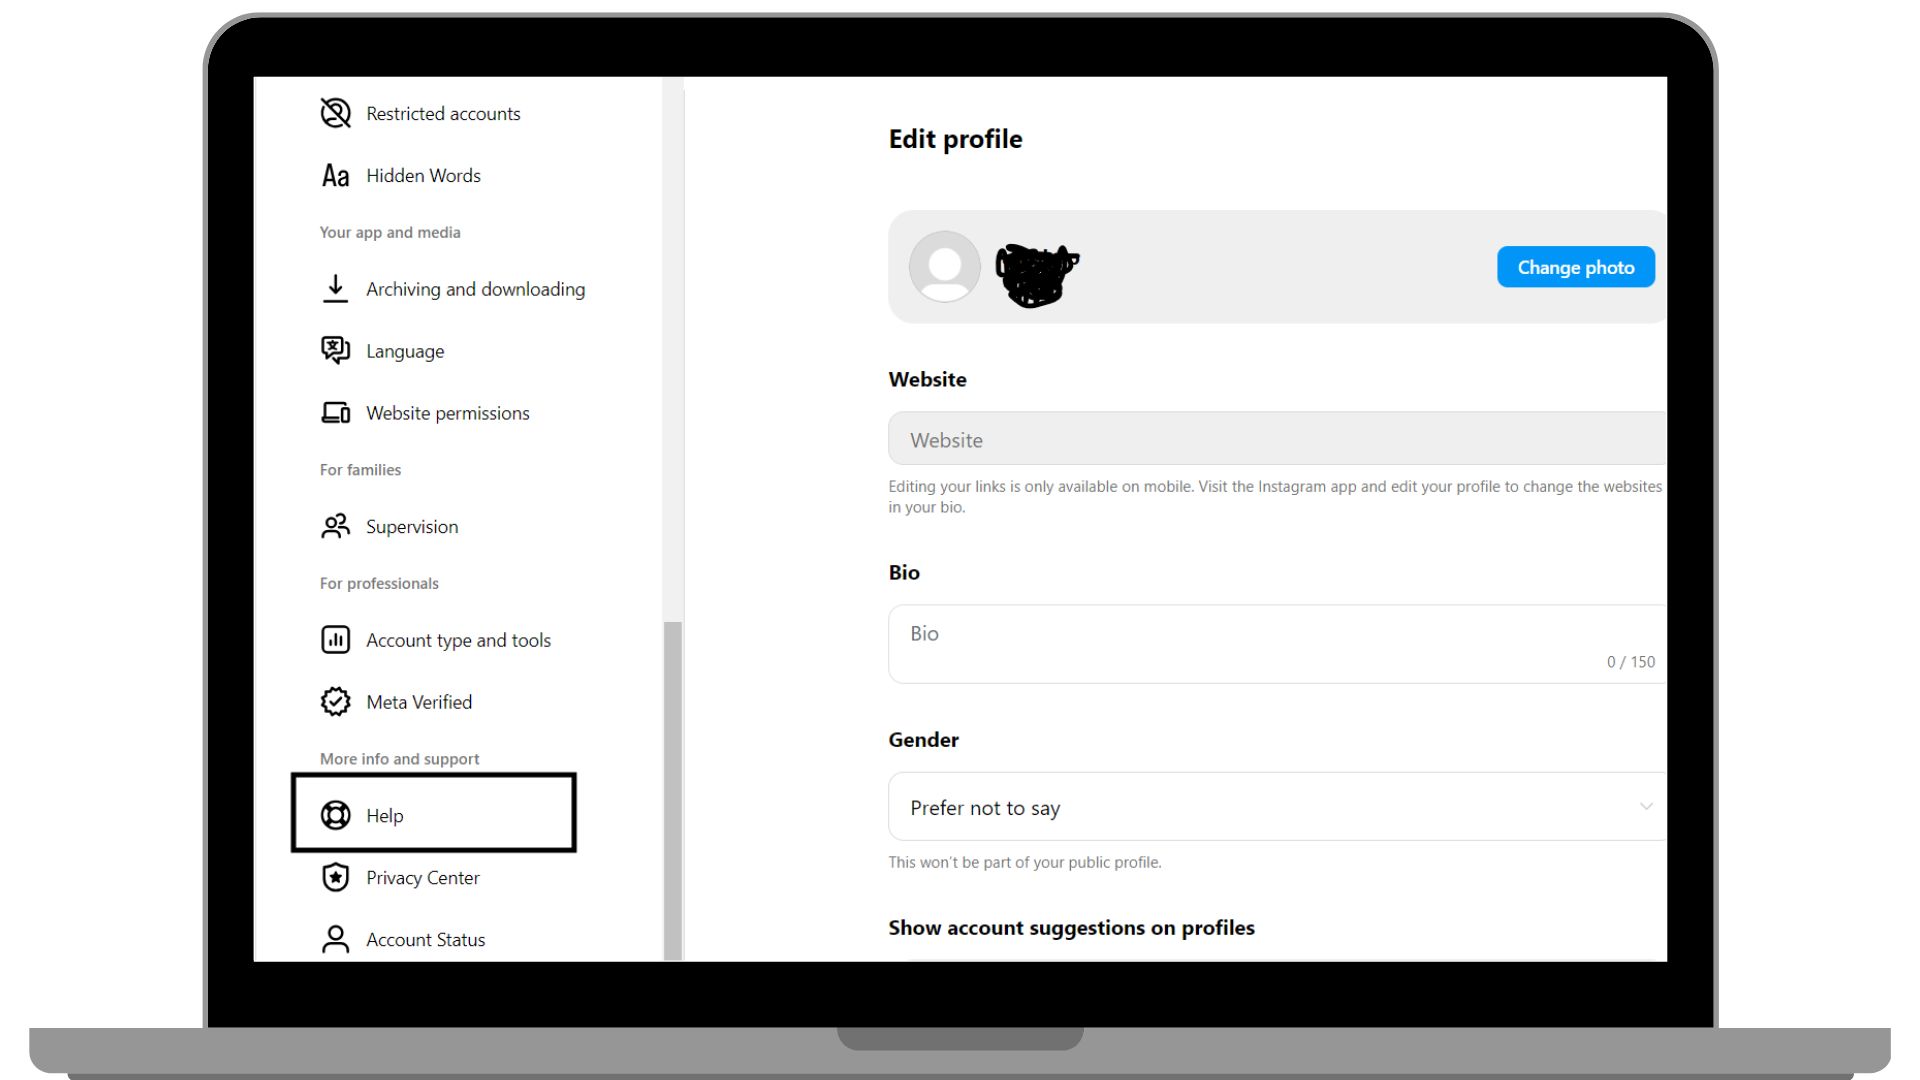Click the Website permissions icon
The image size is (1920, 1080).
335,413
